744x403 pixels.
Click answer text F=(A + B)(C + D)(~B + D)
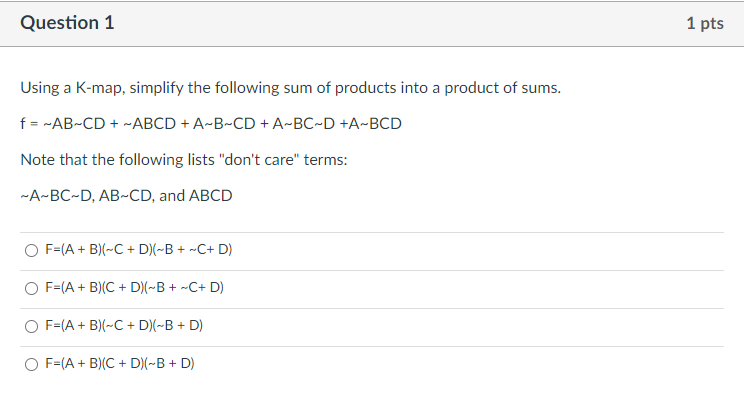tap(120, 364)
